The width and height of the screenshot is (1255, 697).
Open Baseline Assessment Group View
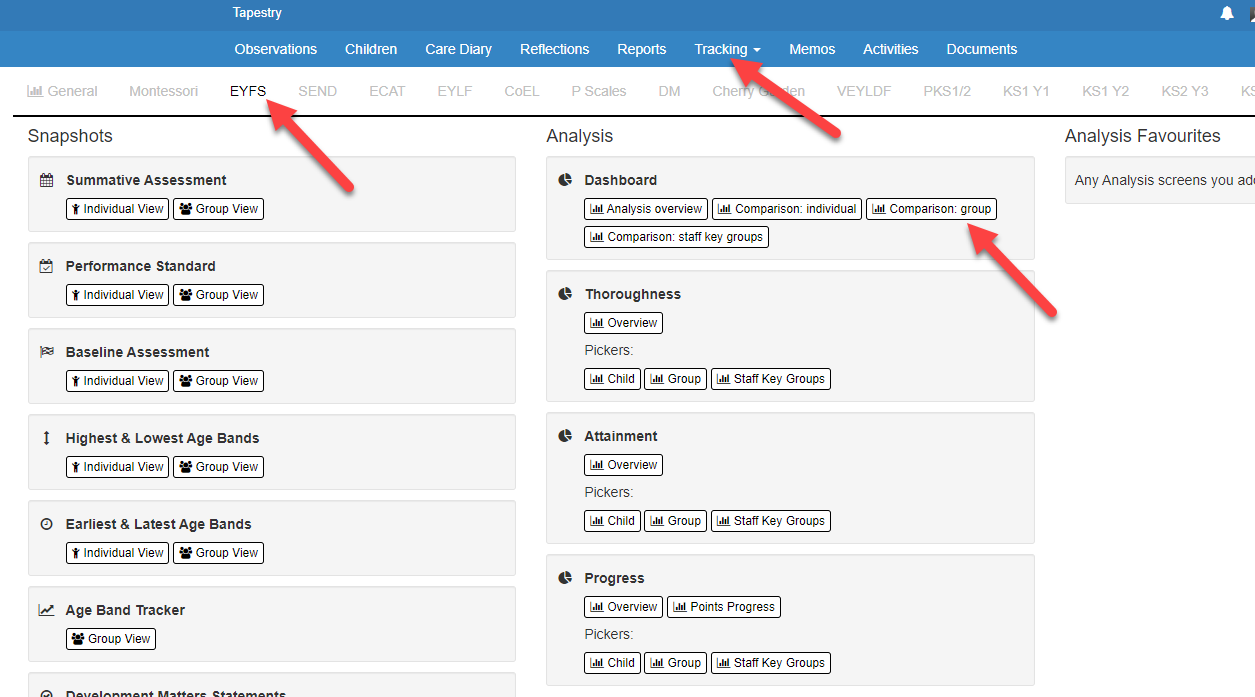pyautogui.click(x=219, y=381)
